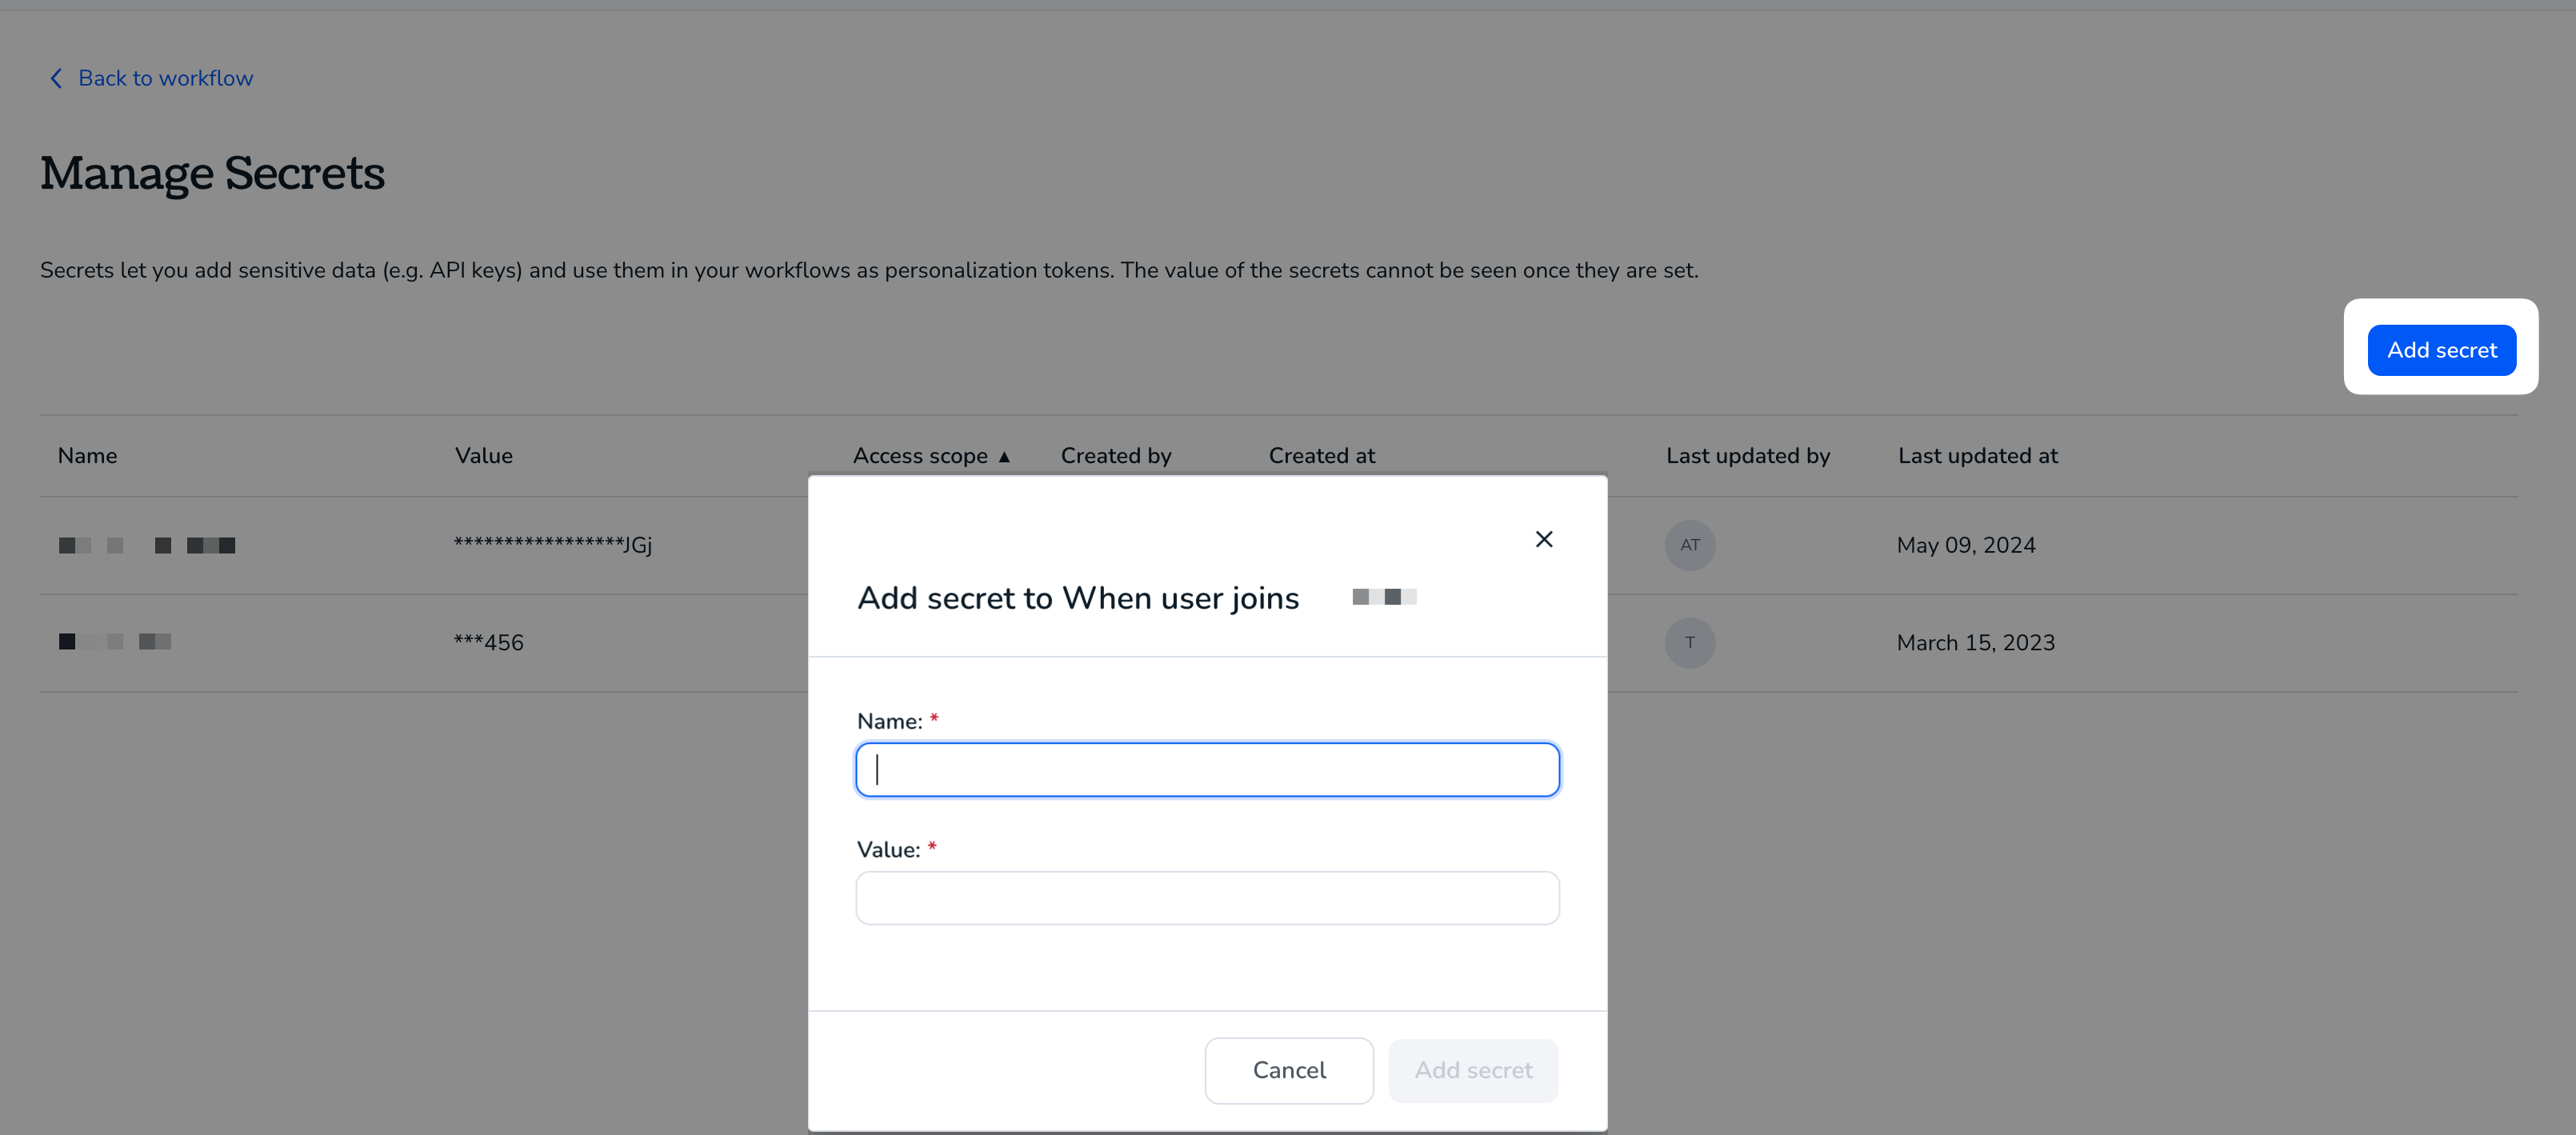Viewport: 2576px width, 1135px height.
Task: Click into the Value input field
Action: pyautogui.click(x=1207, y=898)
